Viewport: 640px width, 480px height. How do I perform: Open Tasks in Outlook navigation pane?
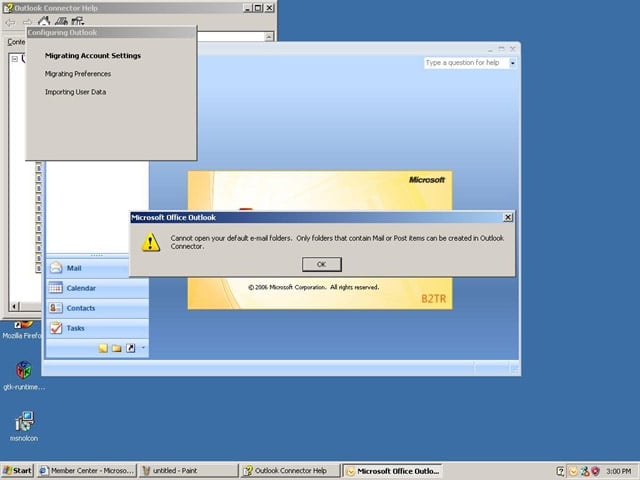click(97, 328)
